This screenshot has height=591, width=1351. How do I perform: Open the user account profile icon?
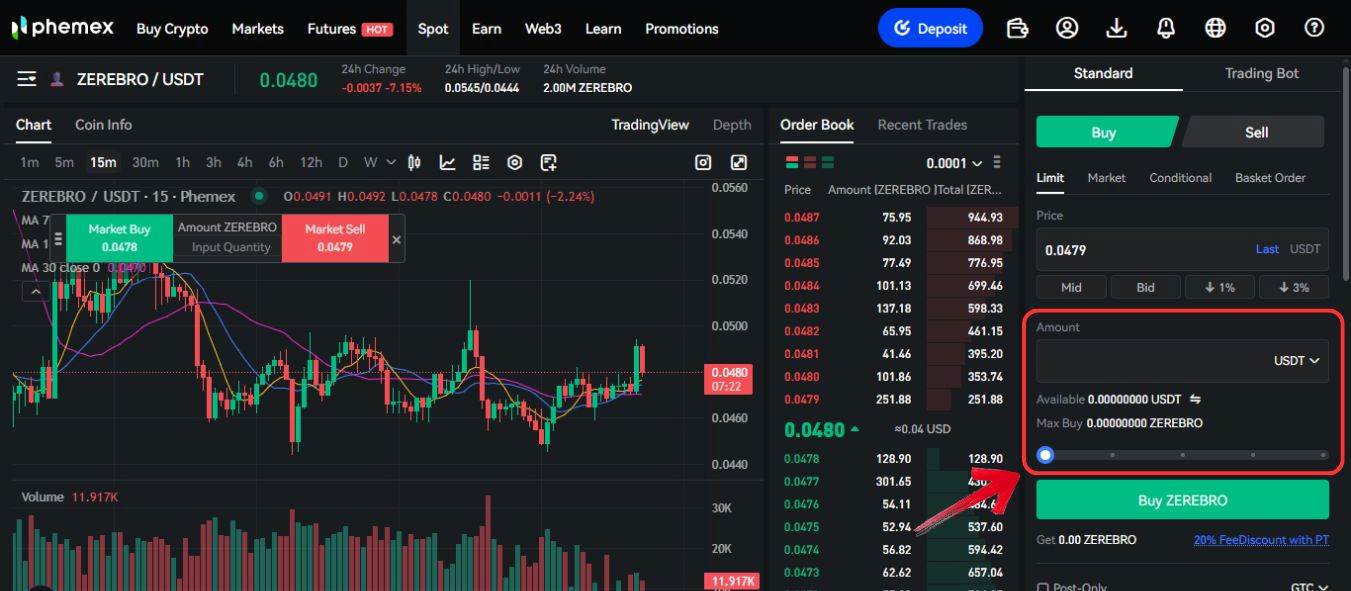pos(1067,28)
